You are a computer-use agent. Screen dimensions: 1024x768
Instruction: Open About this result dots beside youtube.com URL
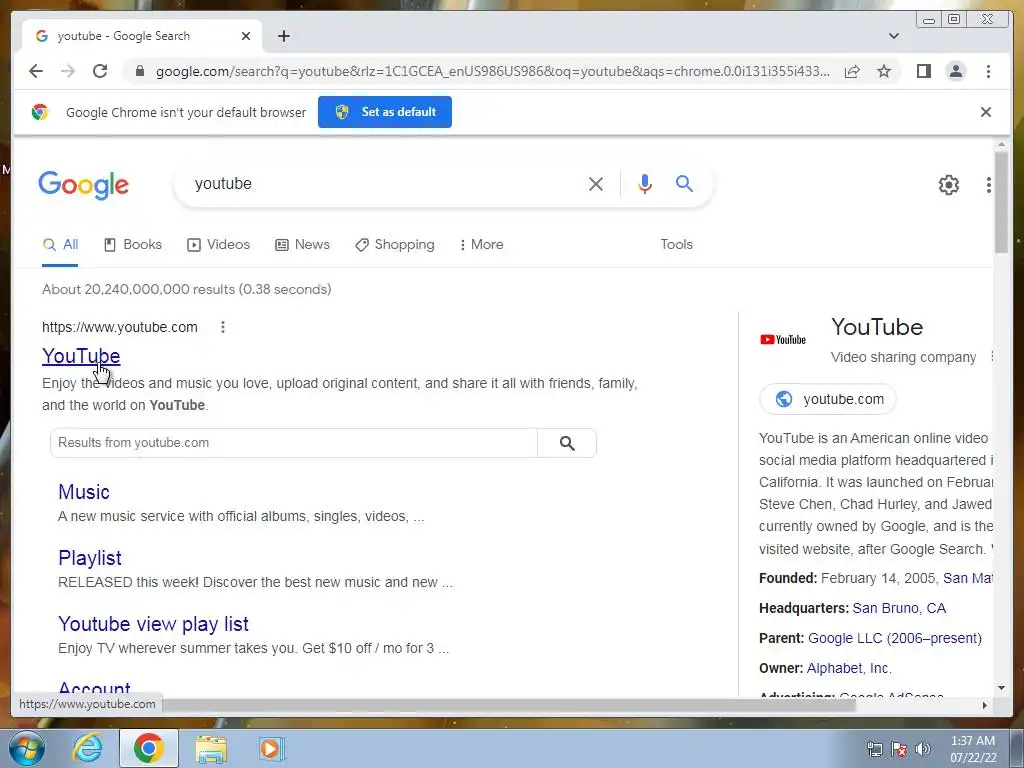pos(223,327)
